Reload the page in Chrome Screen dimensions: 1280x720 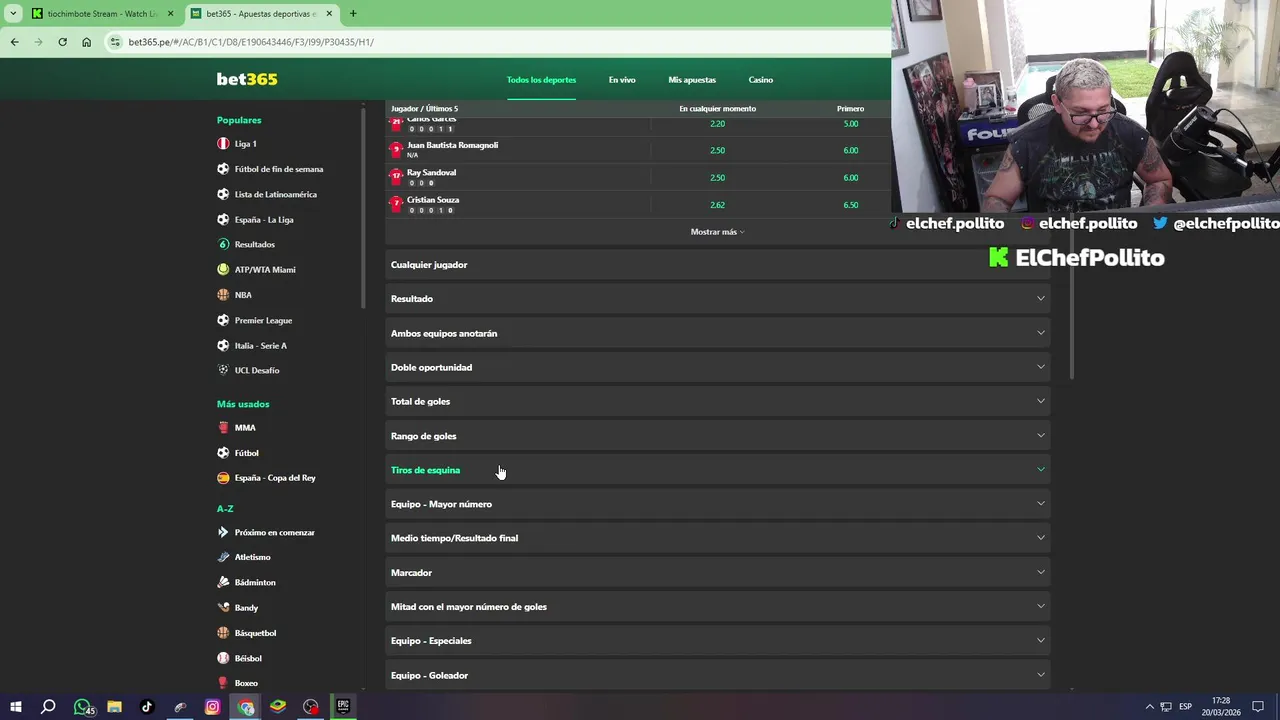click(62, 42)
